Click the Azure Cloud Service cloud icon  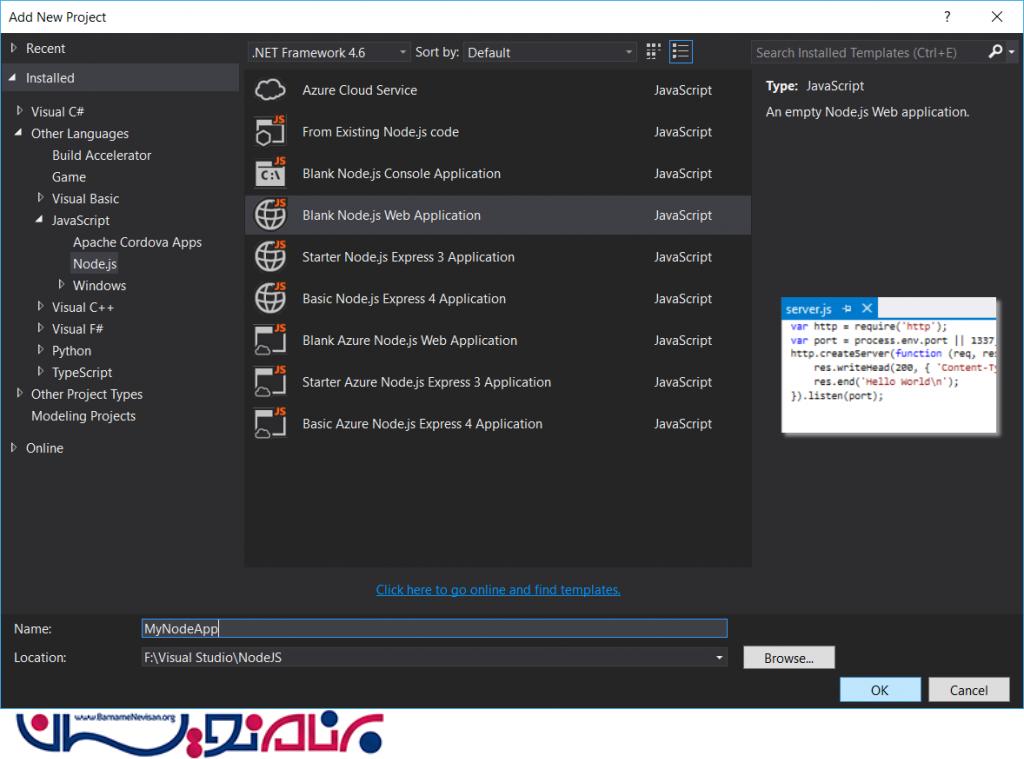(270, 89)
